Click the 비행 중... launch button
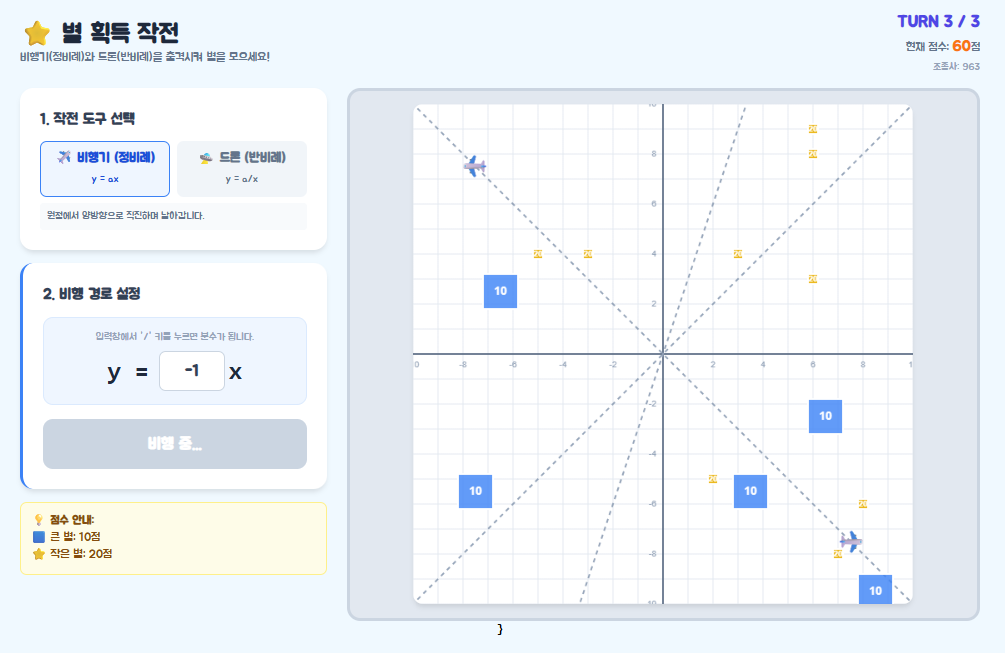This screenshot has width=1005, height=653. coord(175,444)
